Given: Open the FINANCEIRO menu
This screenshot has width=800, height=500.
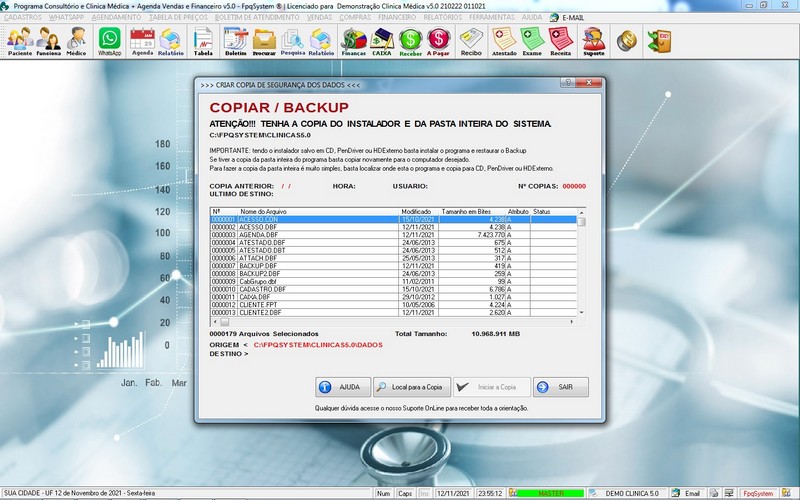Looking at the screenshot, I should coord(397,17).
